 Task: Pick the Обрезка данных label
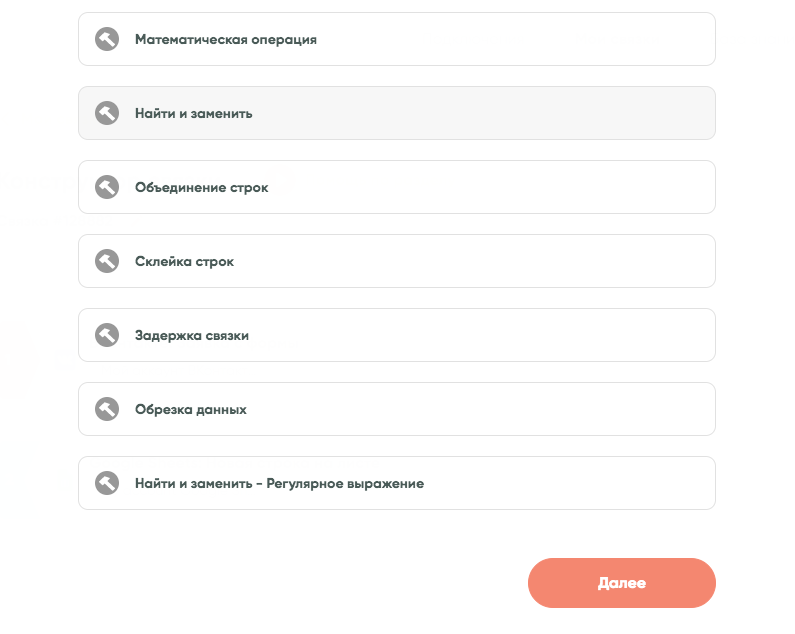[x=191, y=410]
